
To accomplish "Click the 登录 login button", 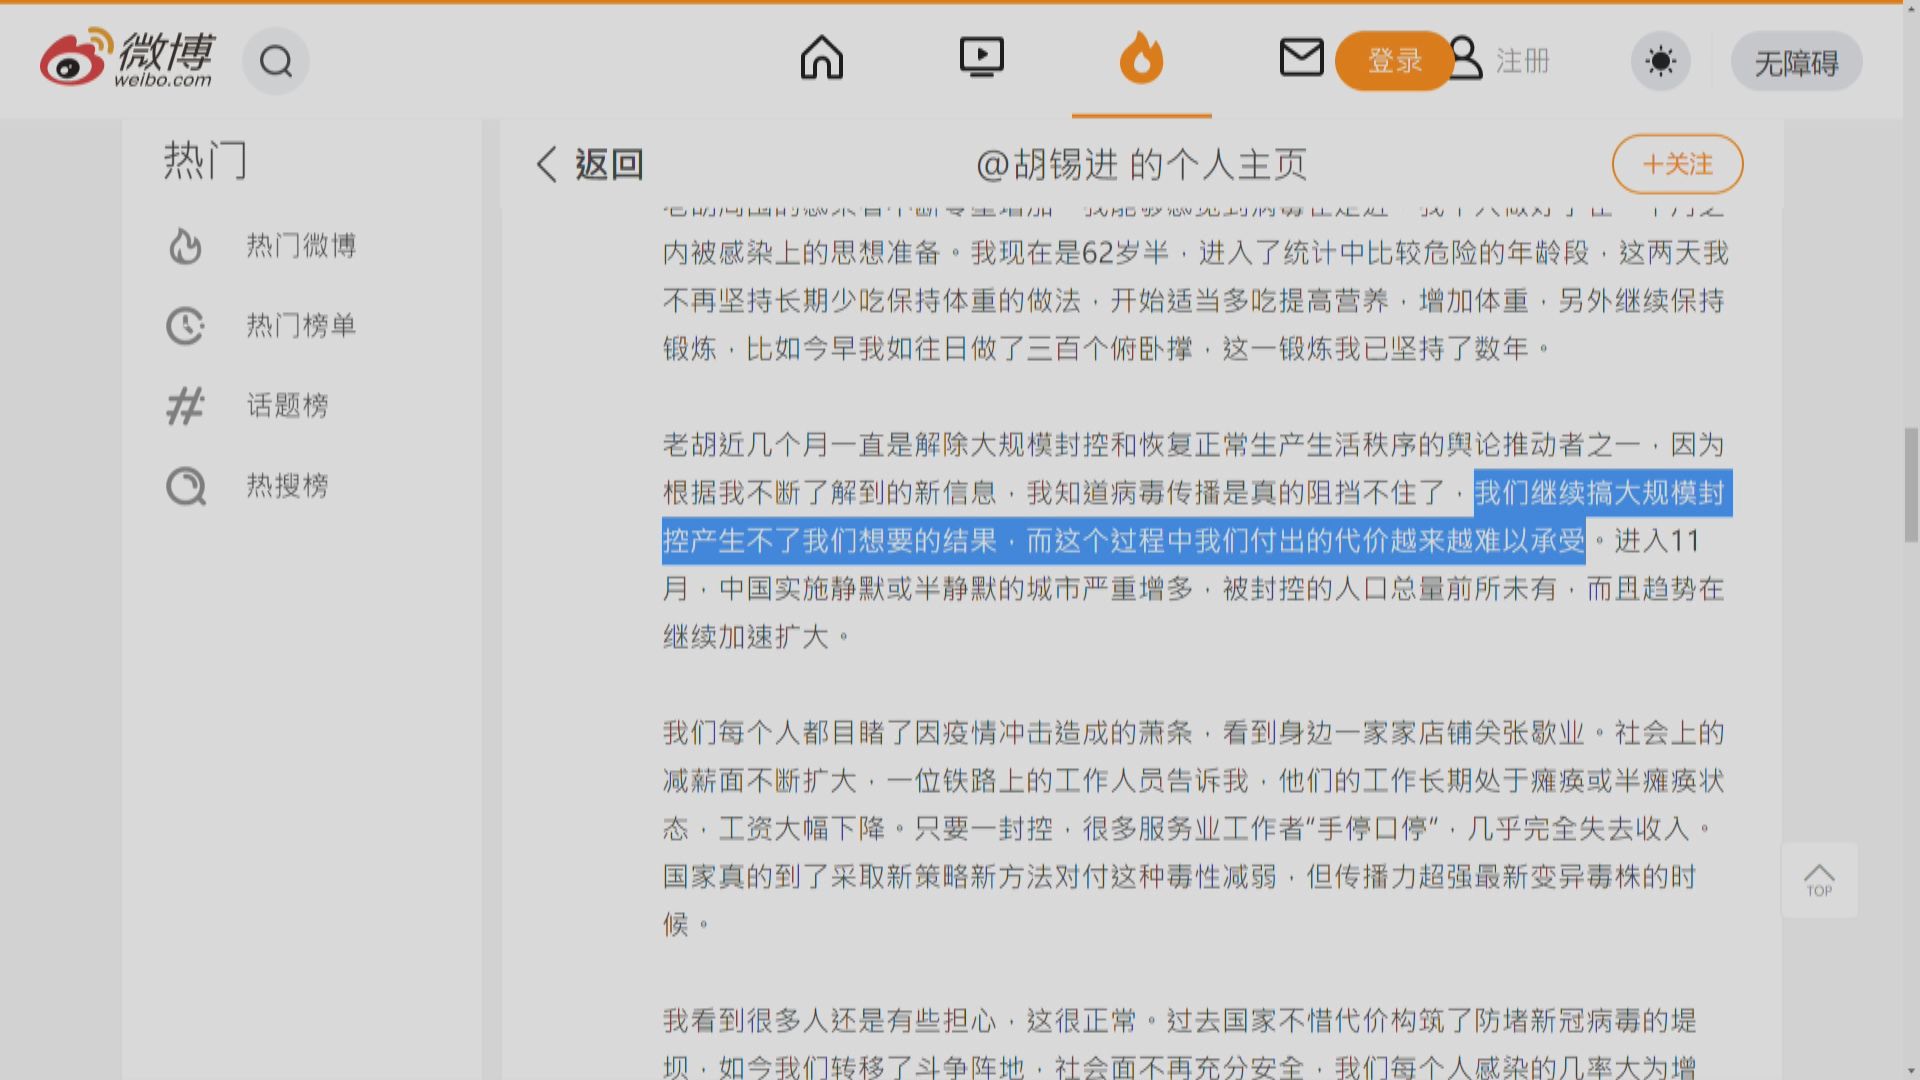I will (x=1393, y=60).
